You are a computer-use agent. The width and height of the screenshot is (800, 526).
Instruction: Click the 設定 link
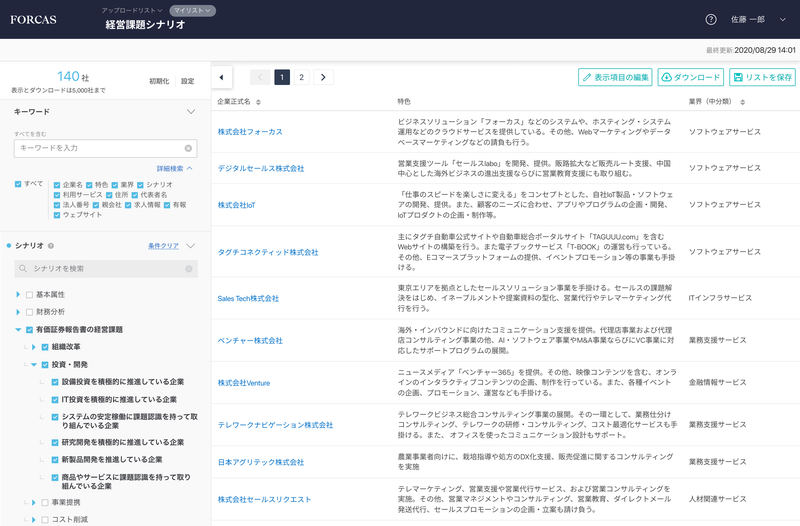(188, 81)
